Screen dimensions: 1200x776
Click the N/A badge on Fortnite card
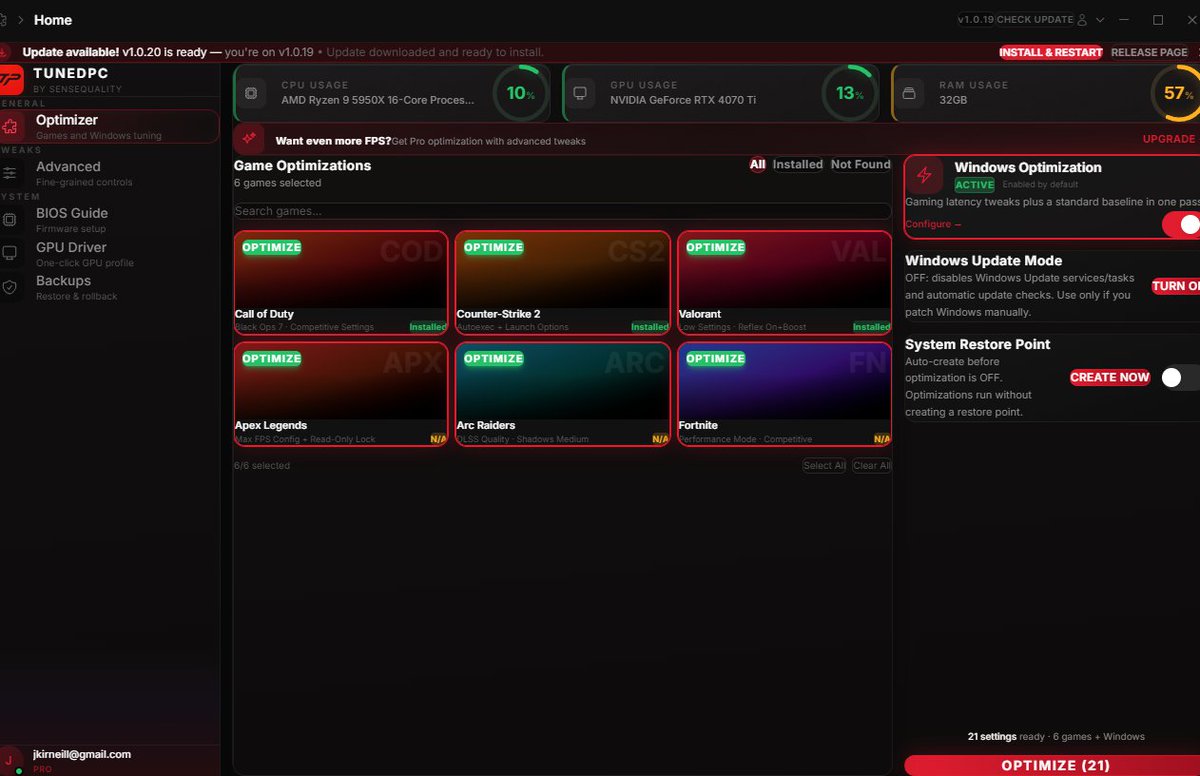coord(882,439)
